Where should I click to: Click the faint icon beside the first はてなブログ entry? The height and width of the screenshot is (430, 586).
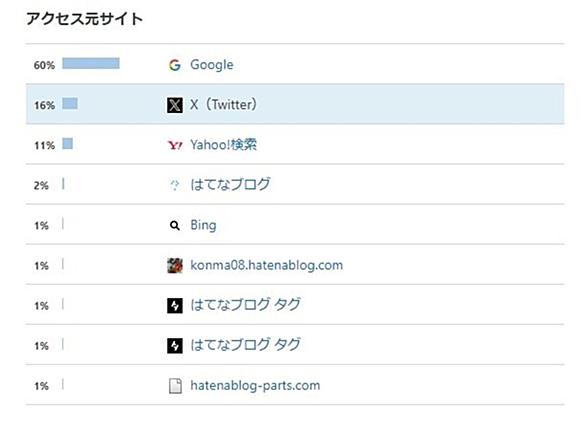pos(175,185)
